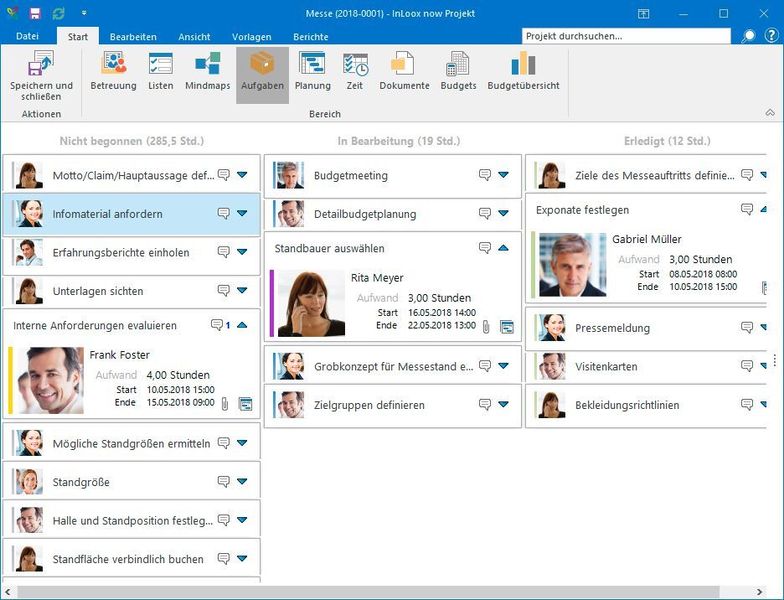Expand Erfahrungsberichte einholen card
Viewport: 784px width, 600px height.
tap(242, 252)
